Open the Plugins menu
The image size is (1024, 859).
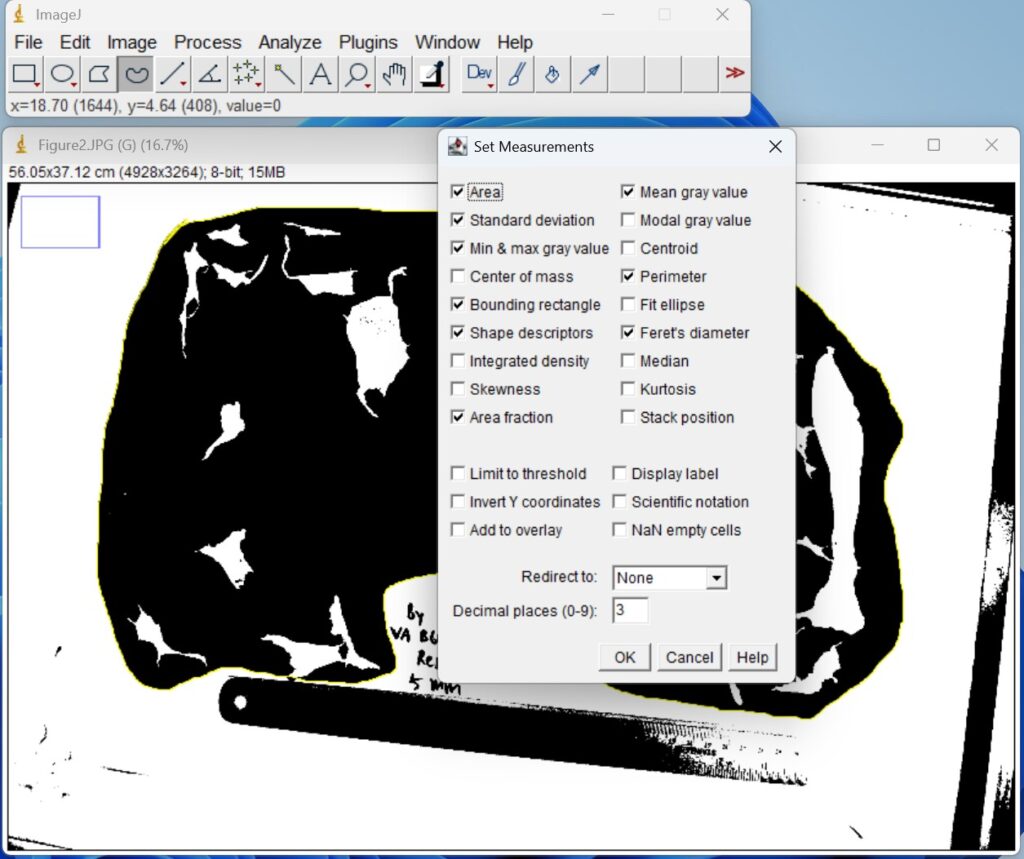[367, 42]
